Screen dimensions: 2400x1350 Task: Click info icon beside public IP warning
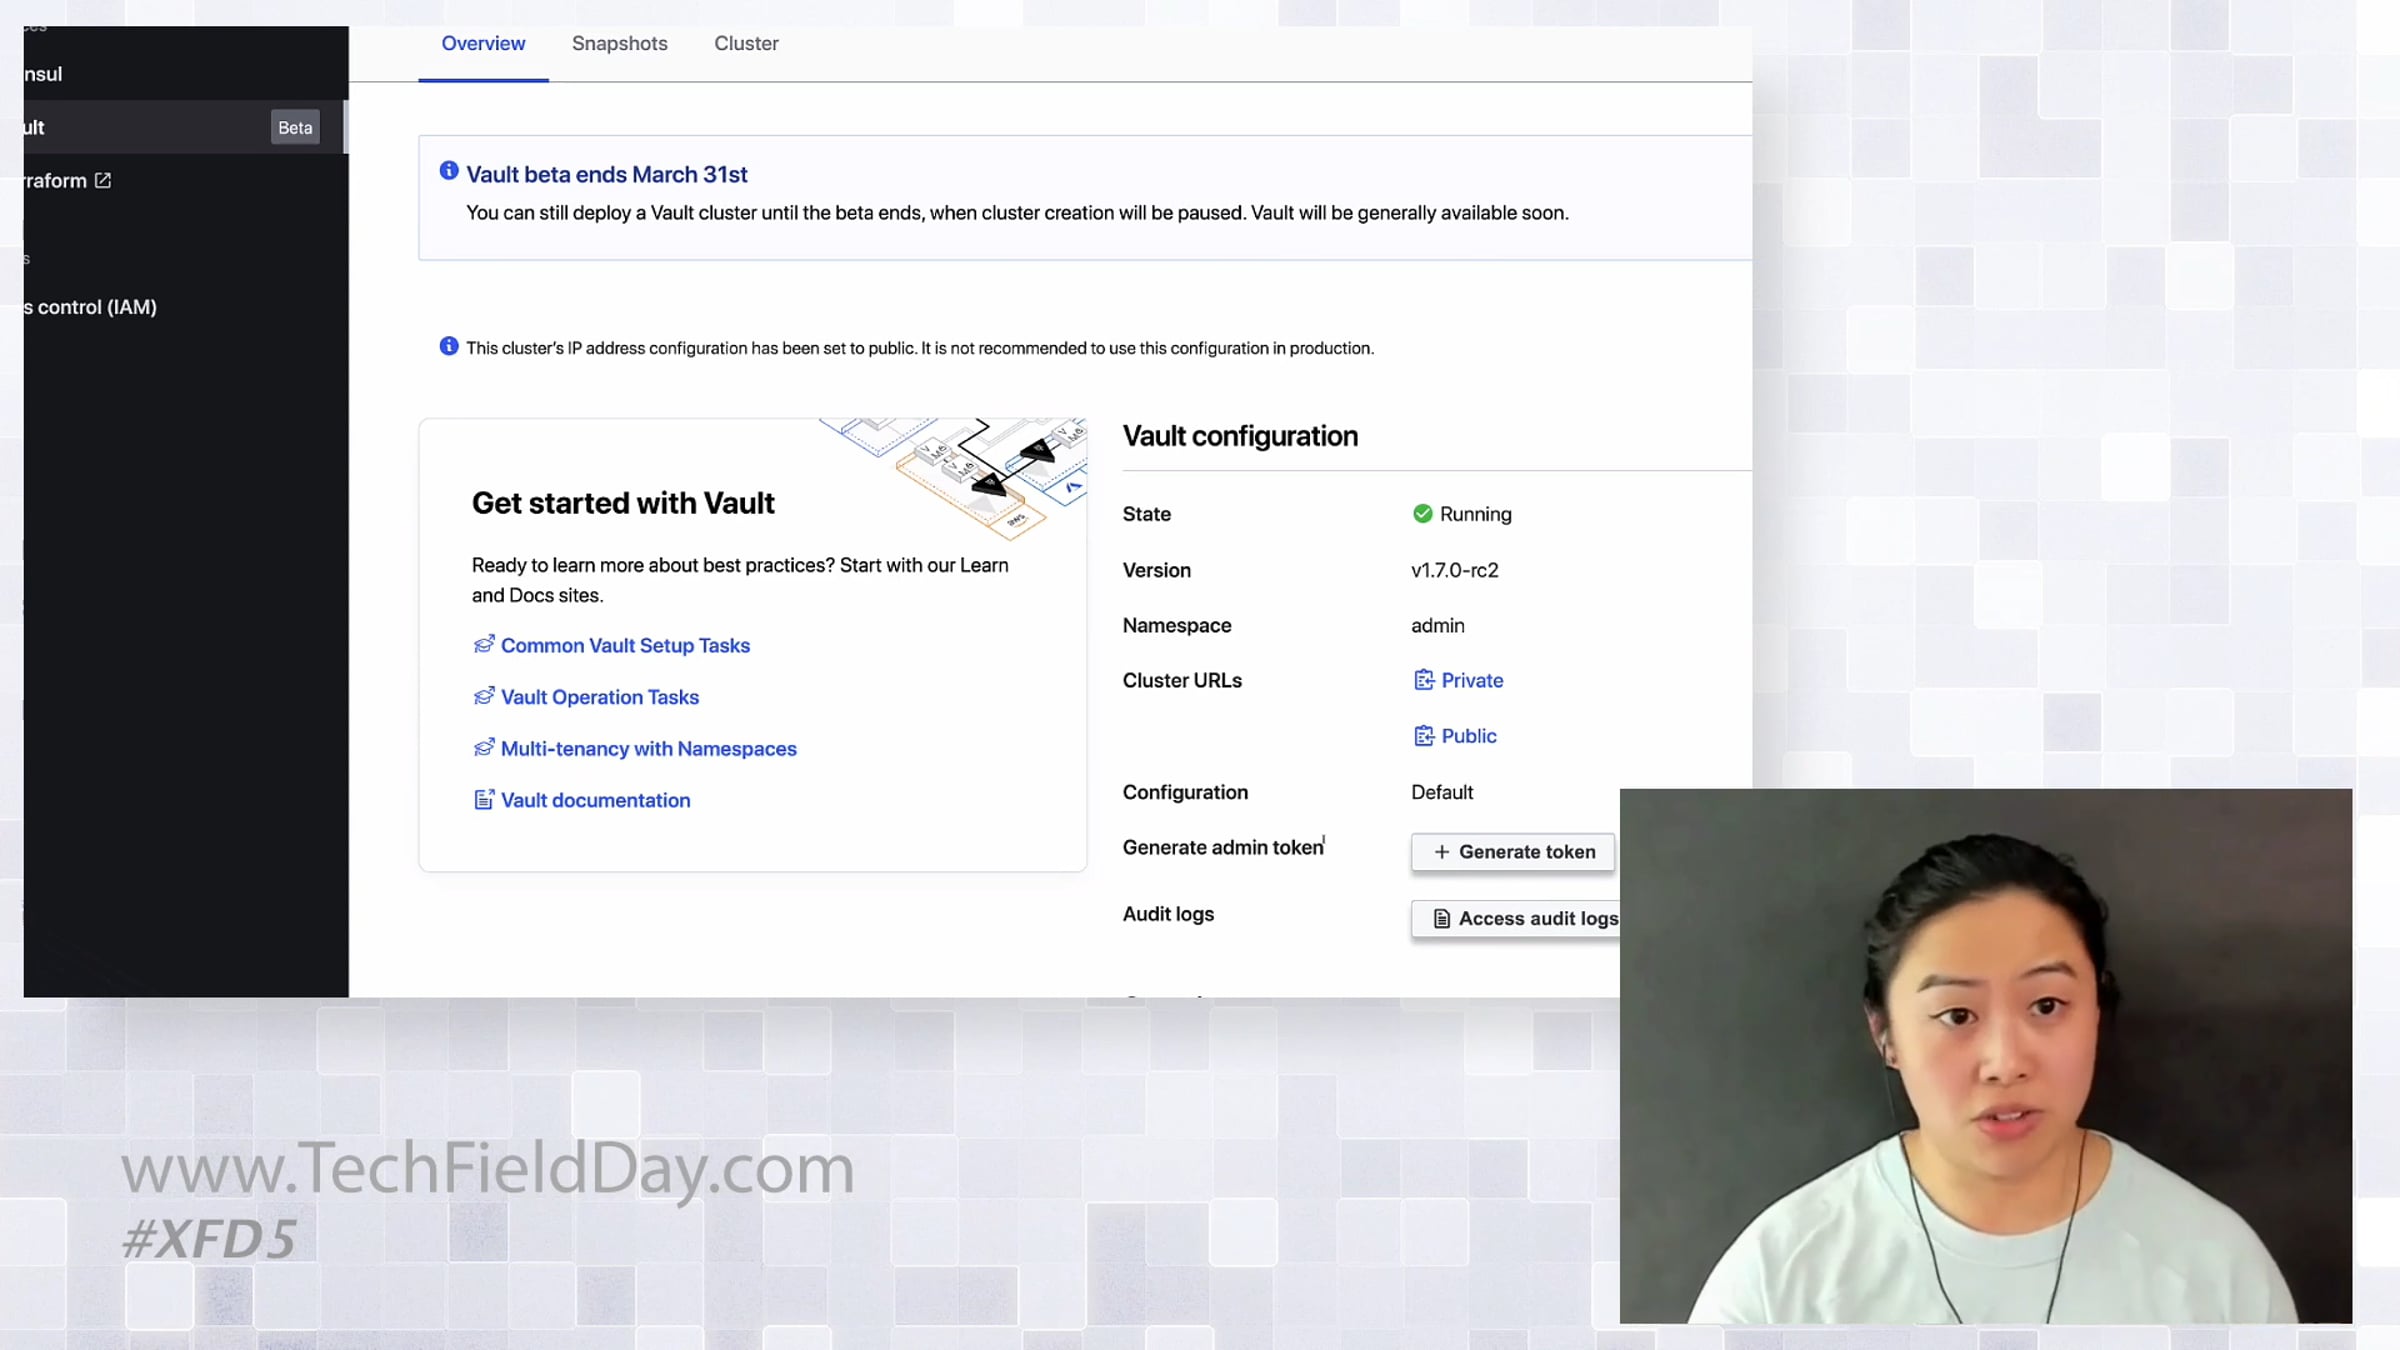tap(449, 346)
